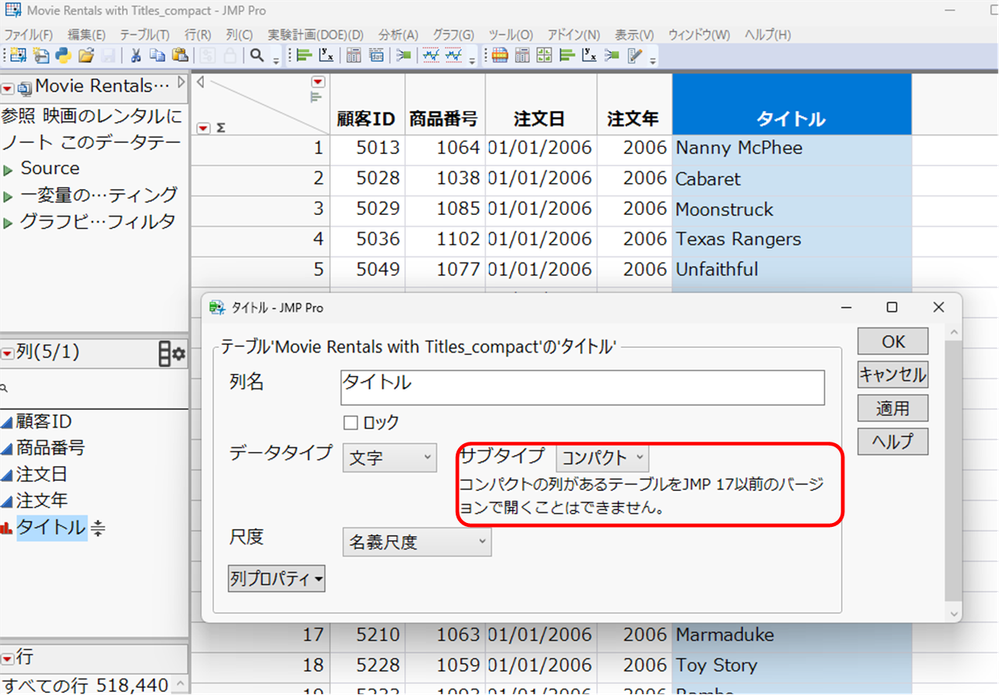Click the Cut scissors icon

click(x=135, y=55)
